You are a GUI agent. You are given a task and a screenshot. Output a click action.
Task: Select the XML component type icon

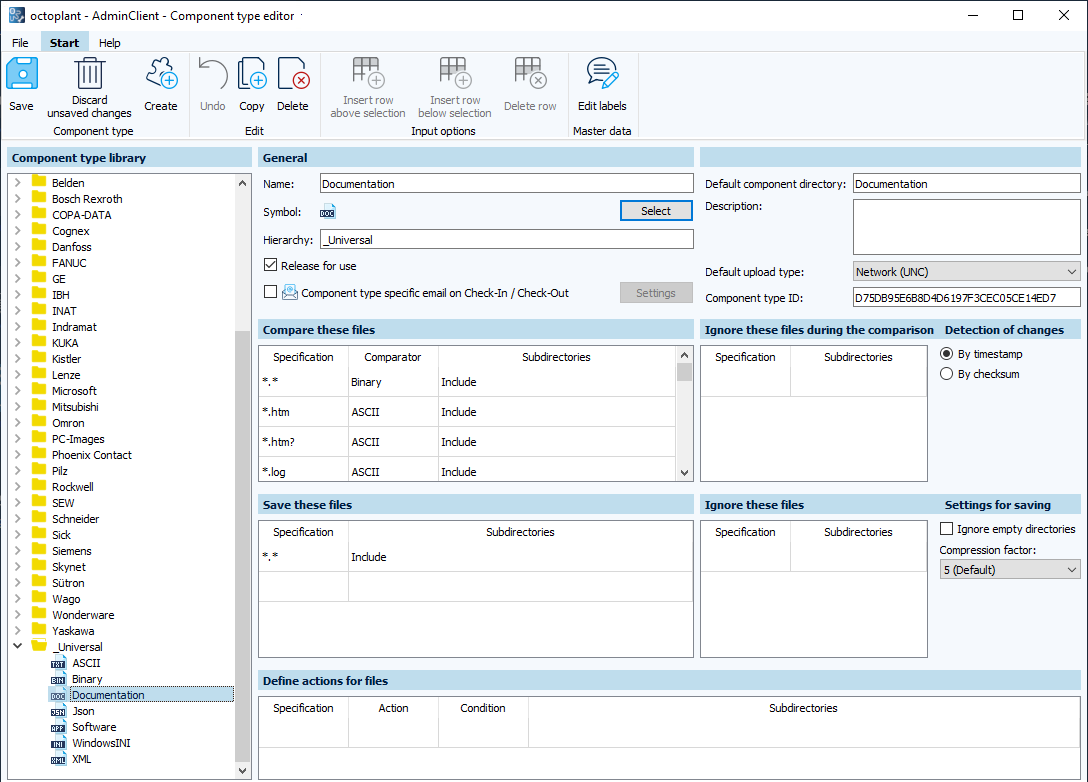58,759
